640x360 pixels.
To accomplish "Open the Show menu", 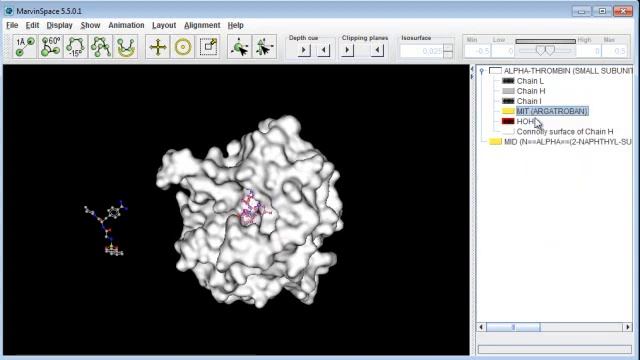I will coord(90,25).
